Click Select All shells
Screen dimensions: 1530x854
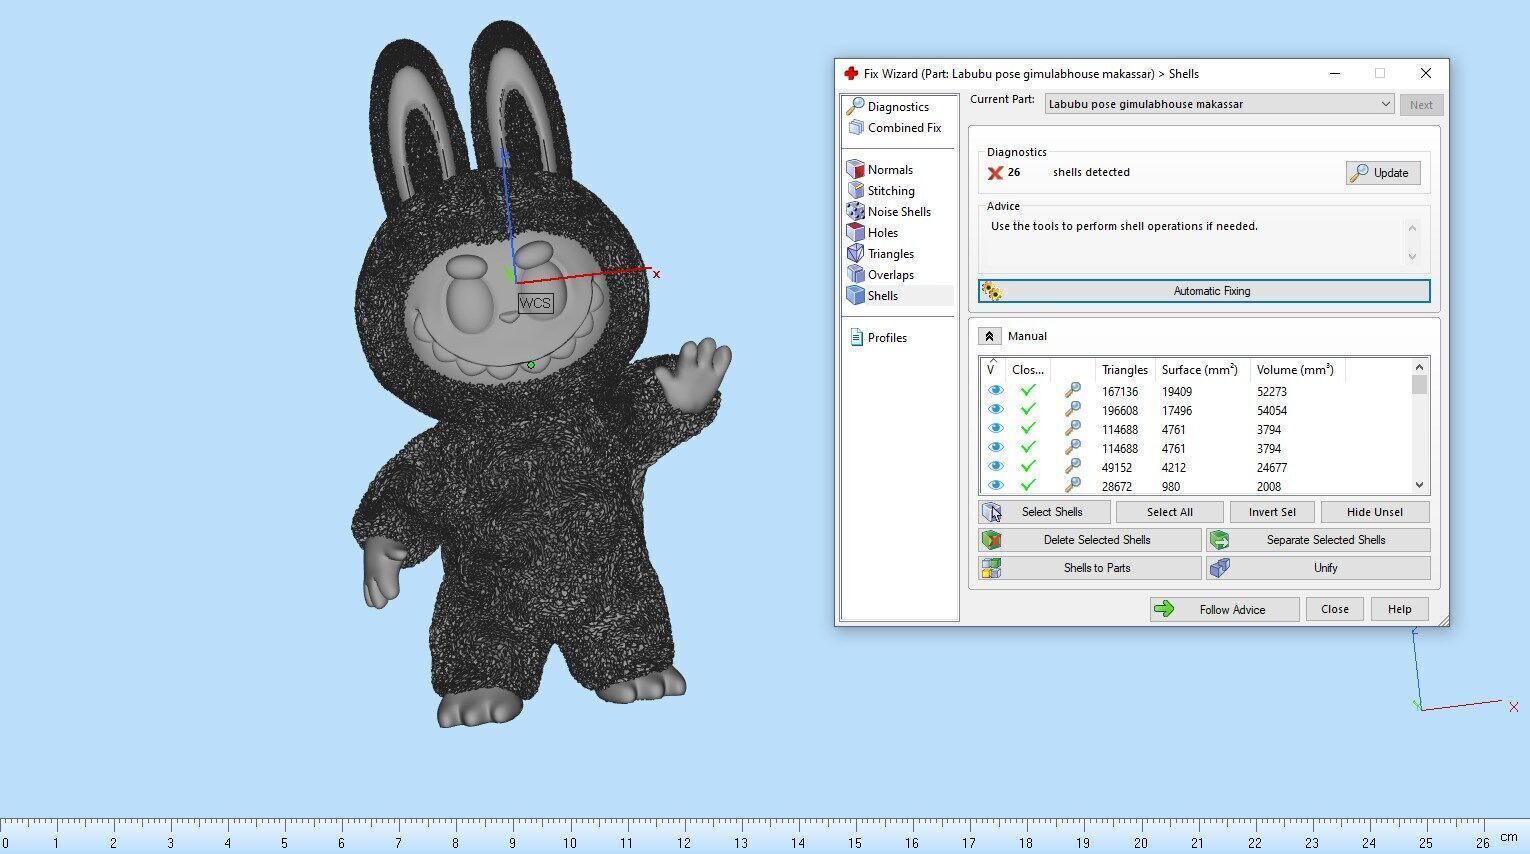[1169, 512]
